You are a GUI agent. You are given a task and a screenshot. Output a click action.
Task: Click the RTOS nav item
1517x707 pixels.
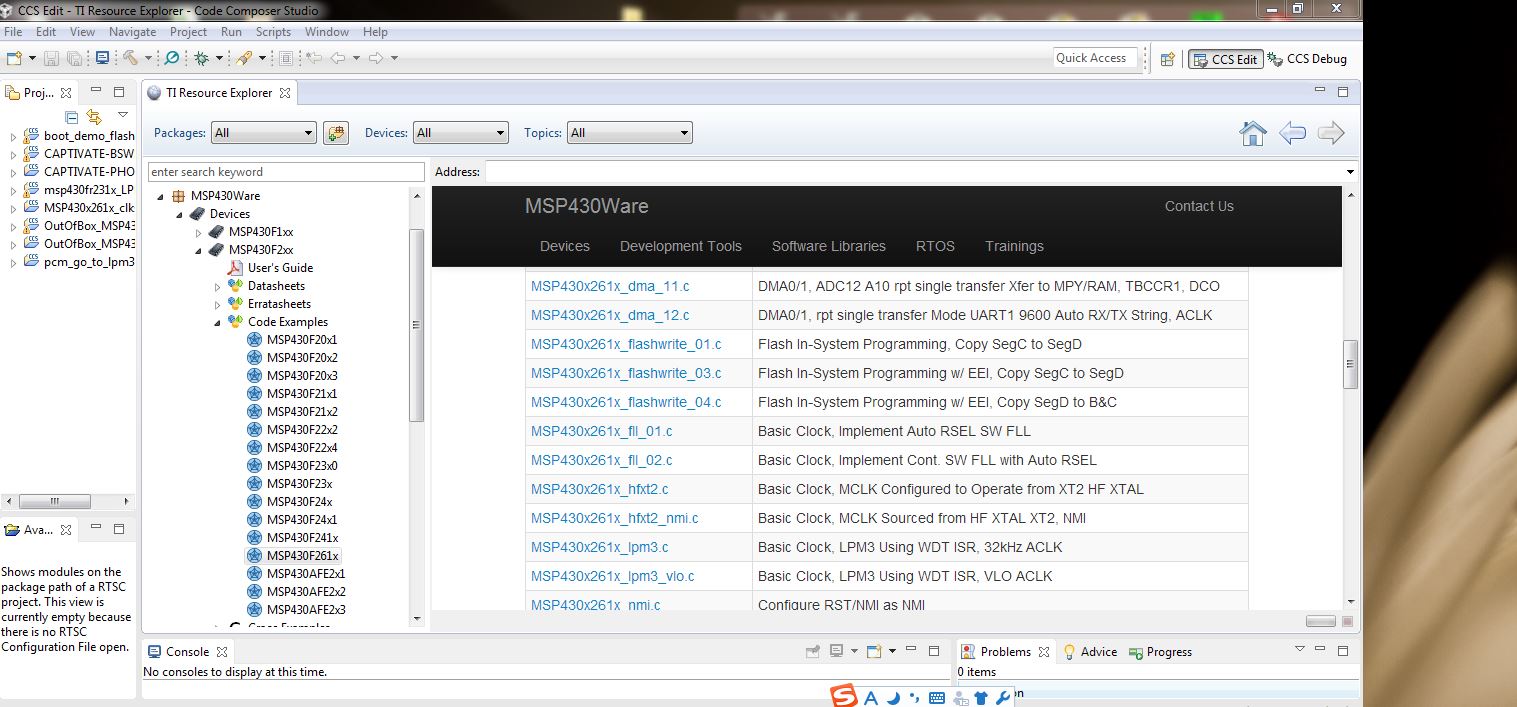pos(935,246)
